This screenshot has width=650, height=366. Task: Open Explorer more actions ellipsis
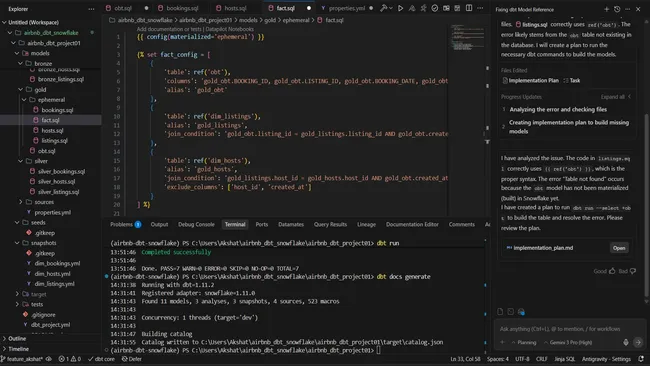click(91, 9)
